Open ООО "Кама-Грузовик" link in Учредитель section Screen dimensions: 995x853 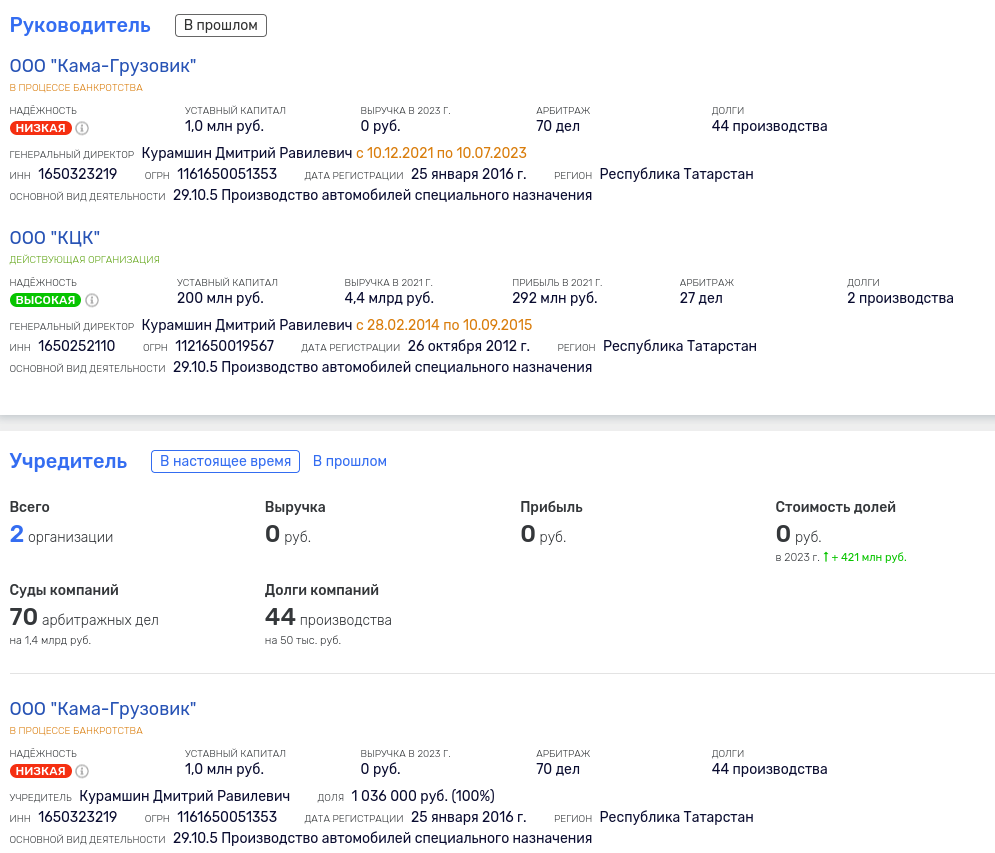point(103,709)
